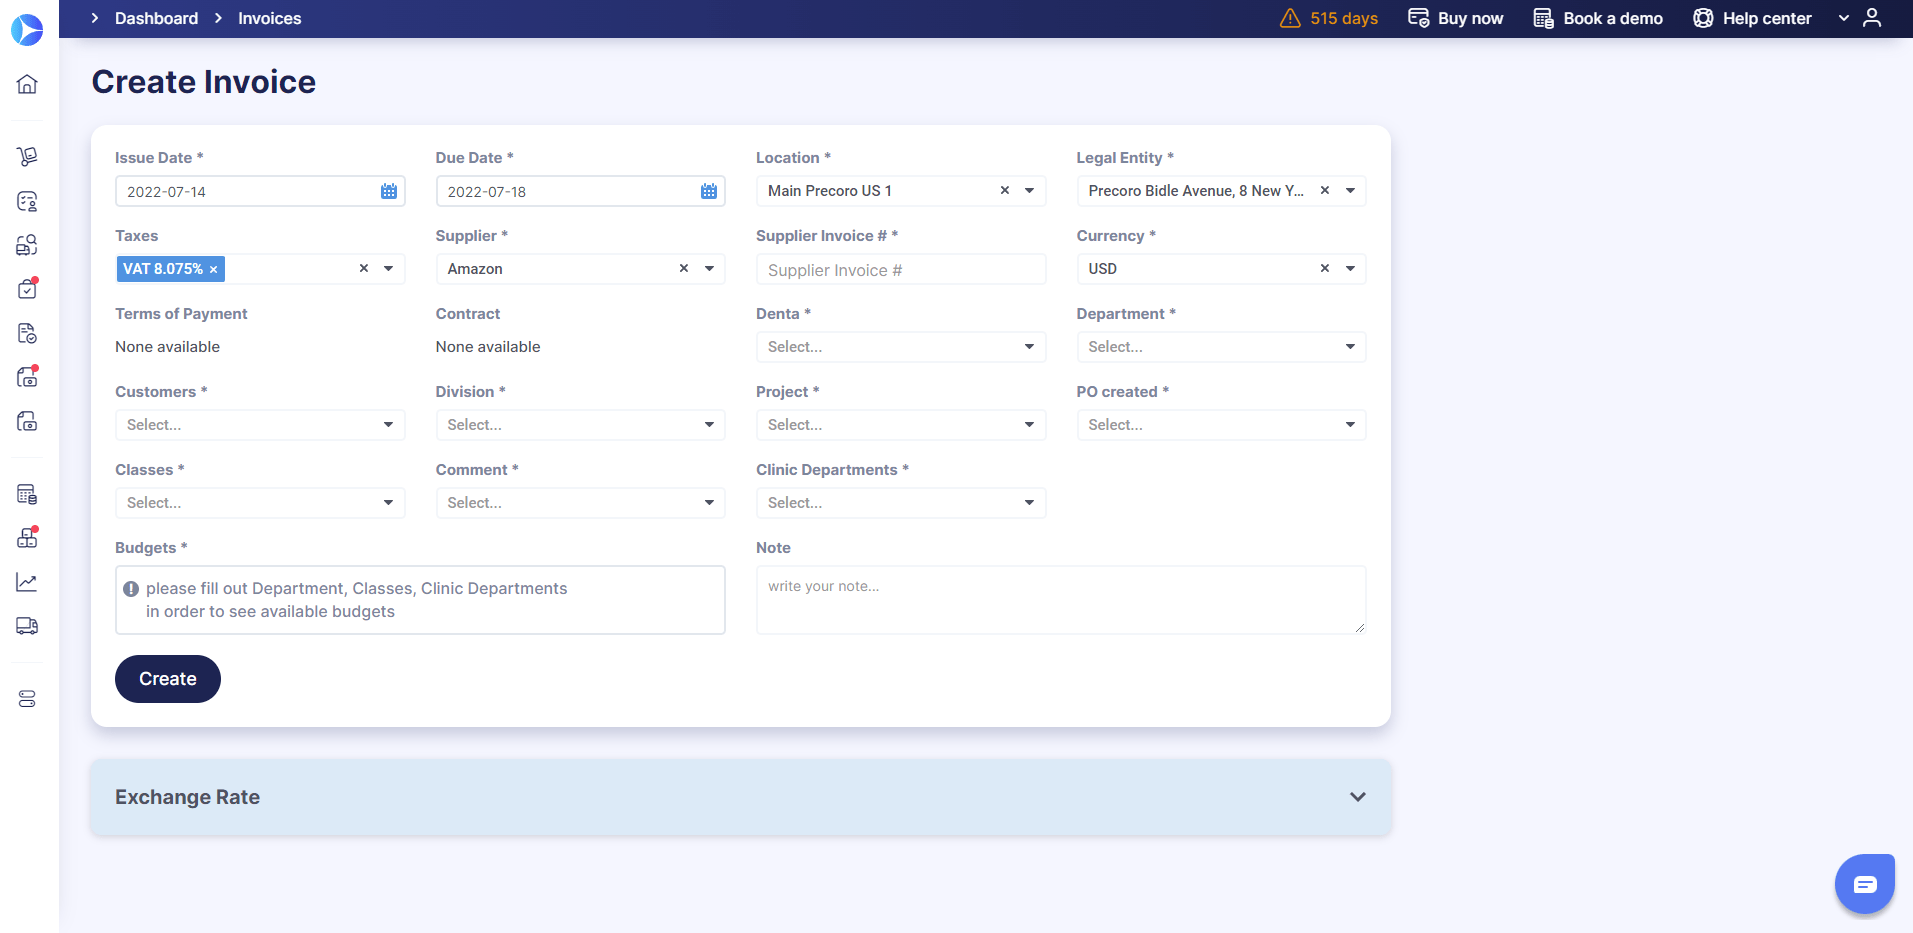The image size is (1913, 933).
Task: Open the hand cart purchasing sidebar icon
Action: pos(27,156)
